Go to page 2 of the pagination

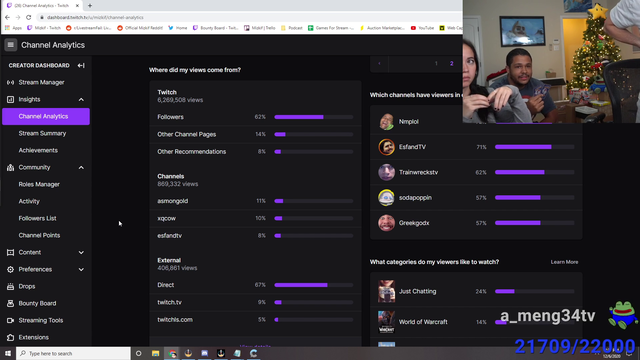[451, 64]
